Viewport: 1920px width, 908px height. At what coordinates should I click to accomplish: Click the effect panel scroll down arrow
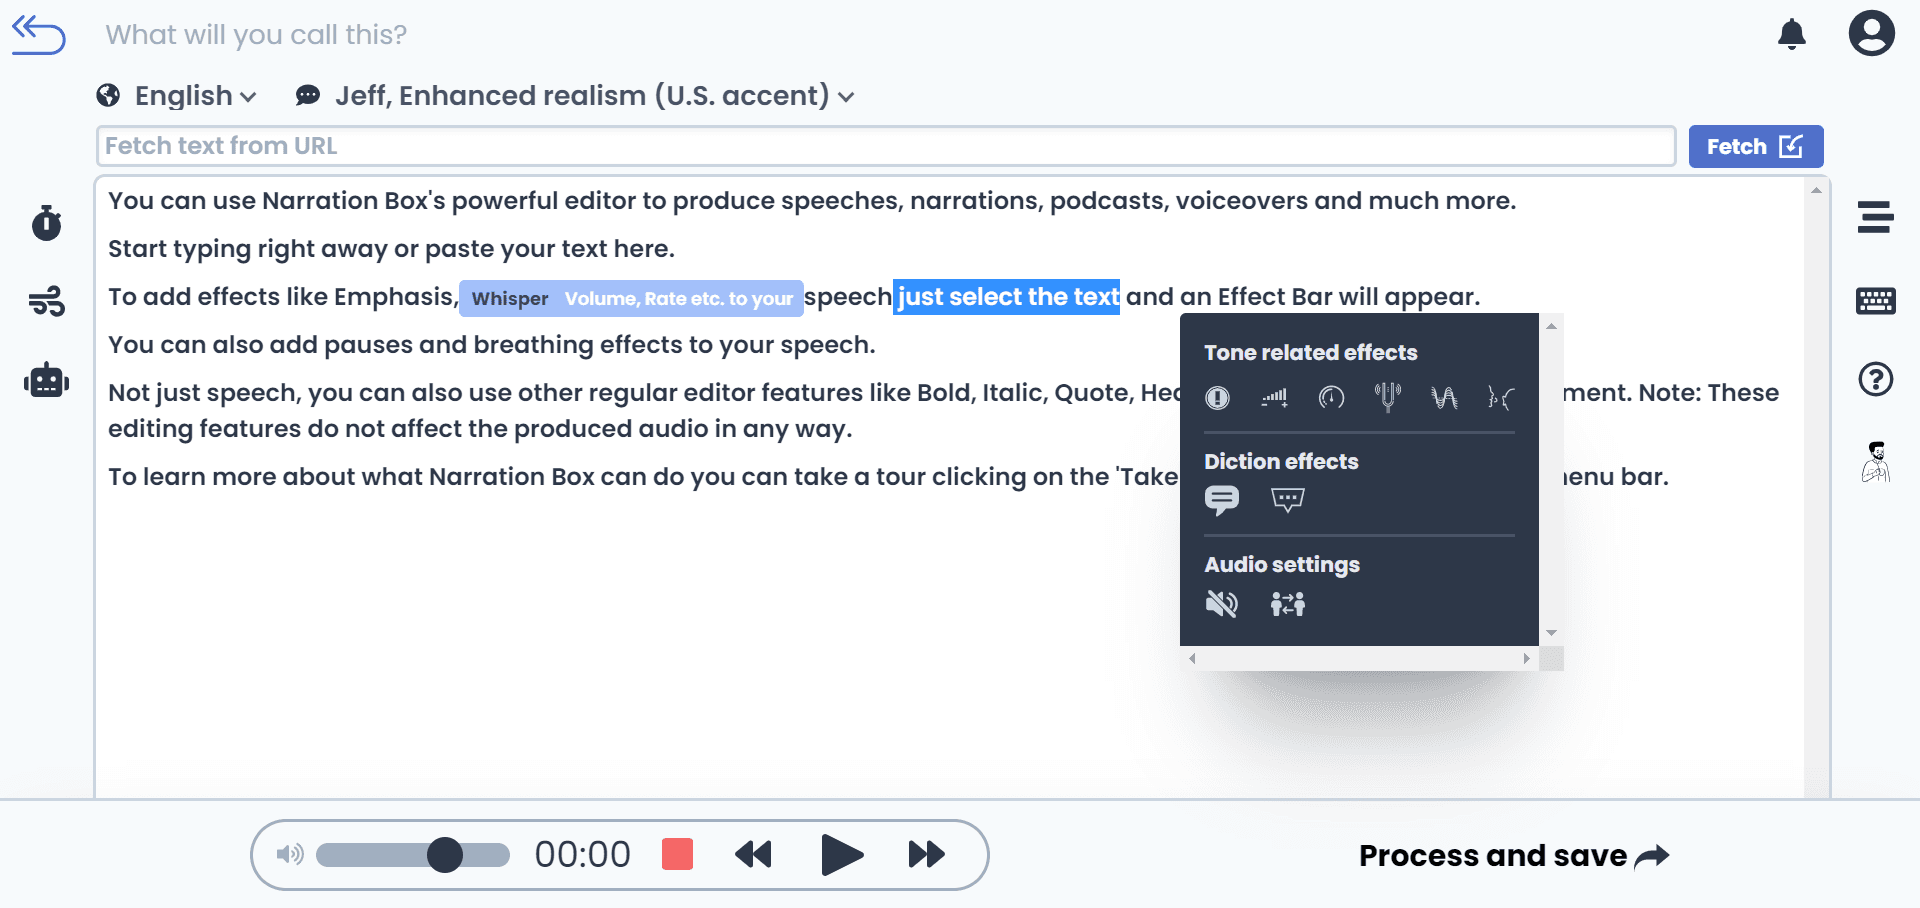(x=1551, y=633)
